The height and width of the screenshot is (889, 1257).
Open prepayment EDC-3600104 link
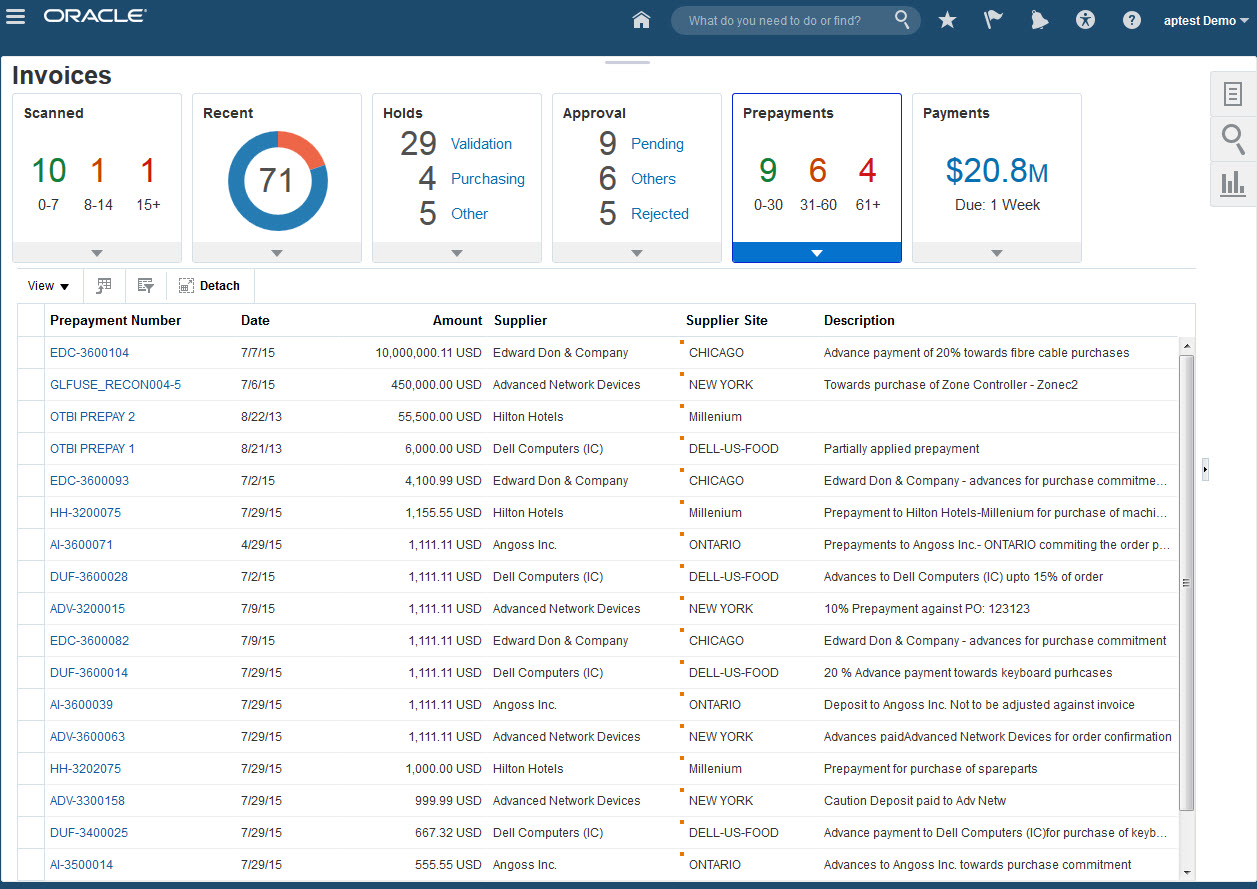tap(89, 353)
